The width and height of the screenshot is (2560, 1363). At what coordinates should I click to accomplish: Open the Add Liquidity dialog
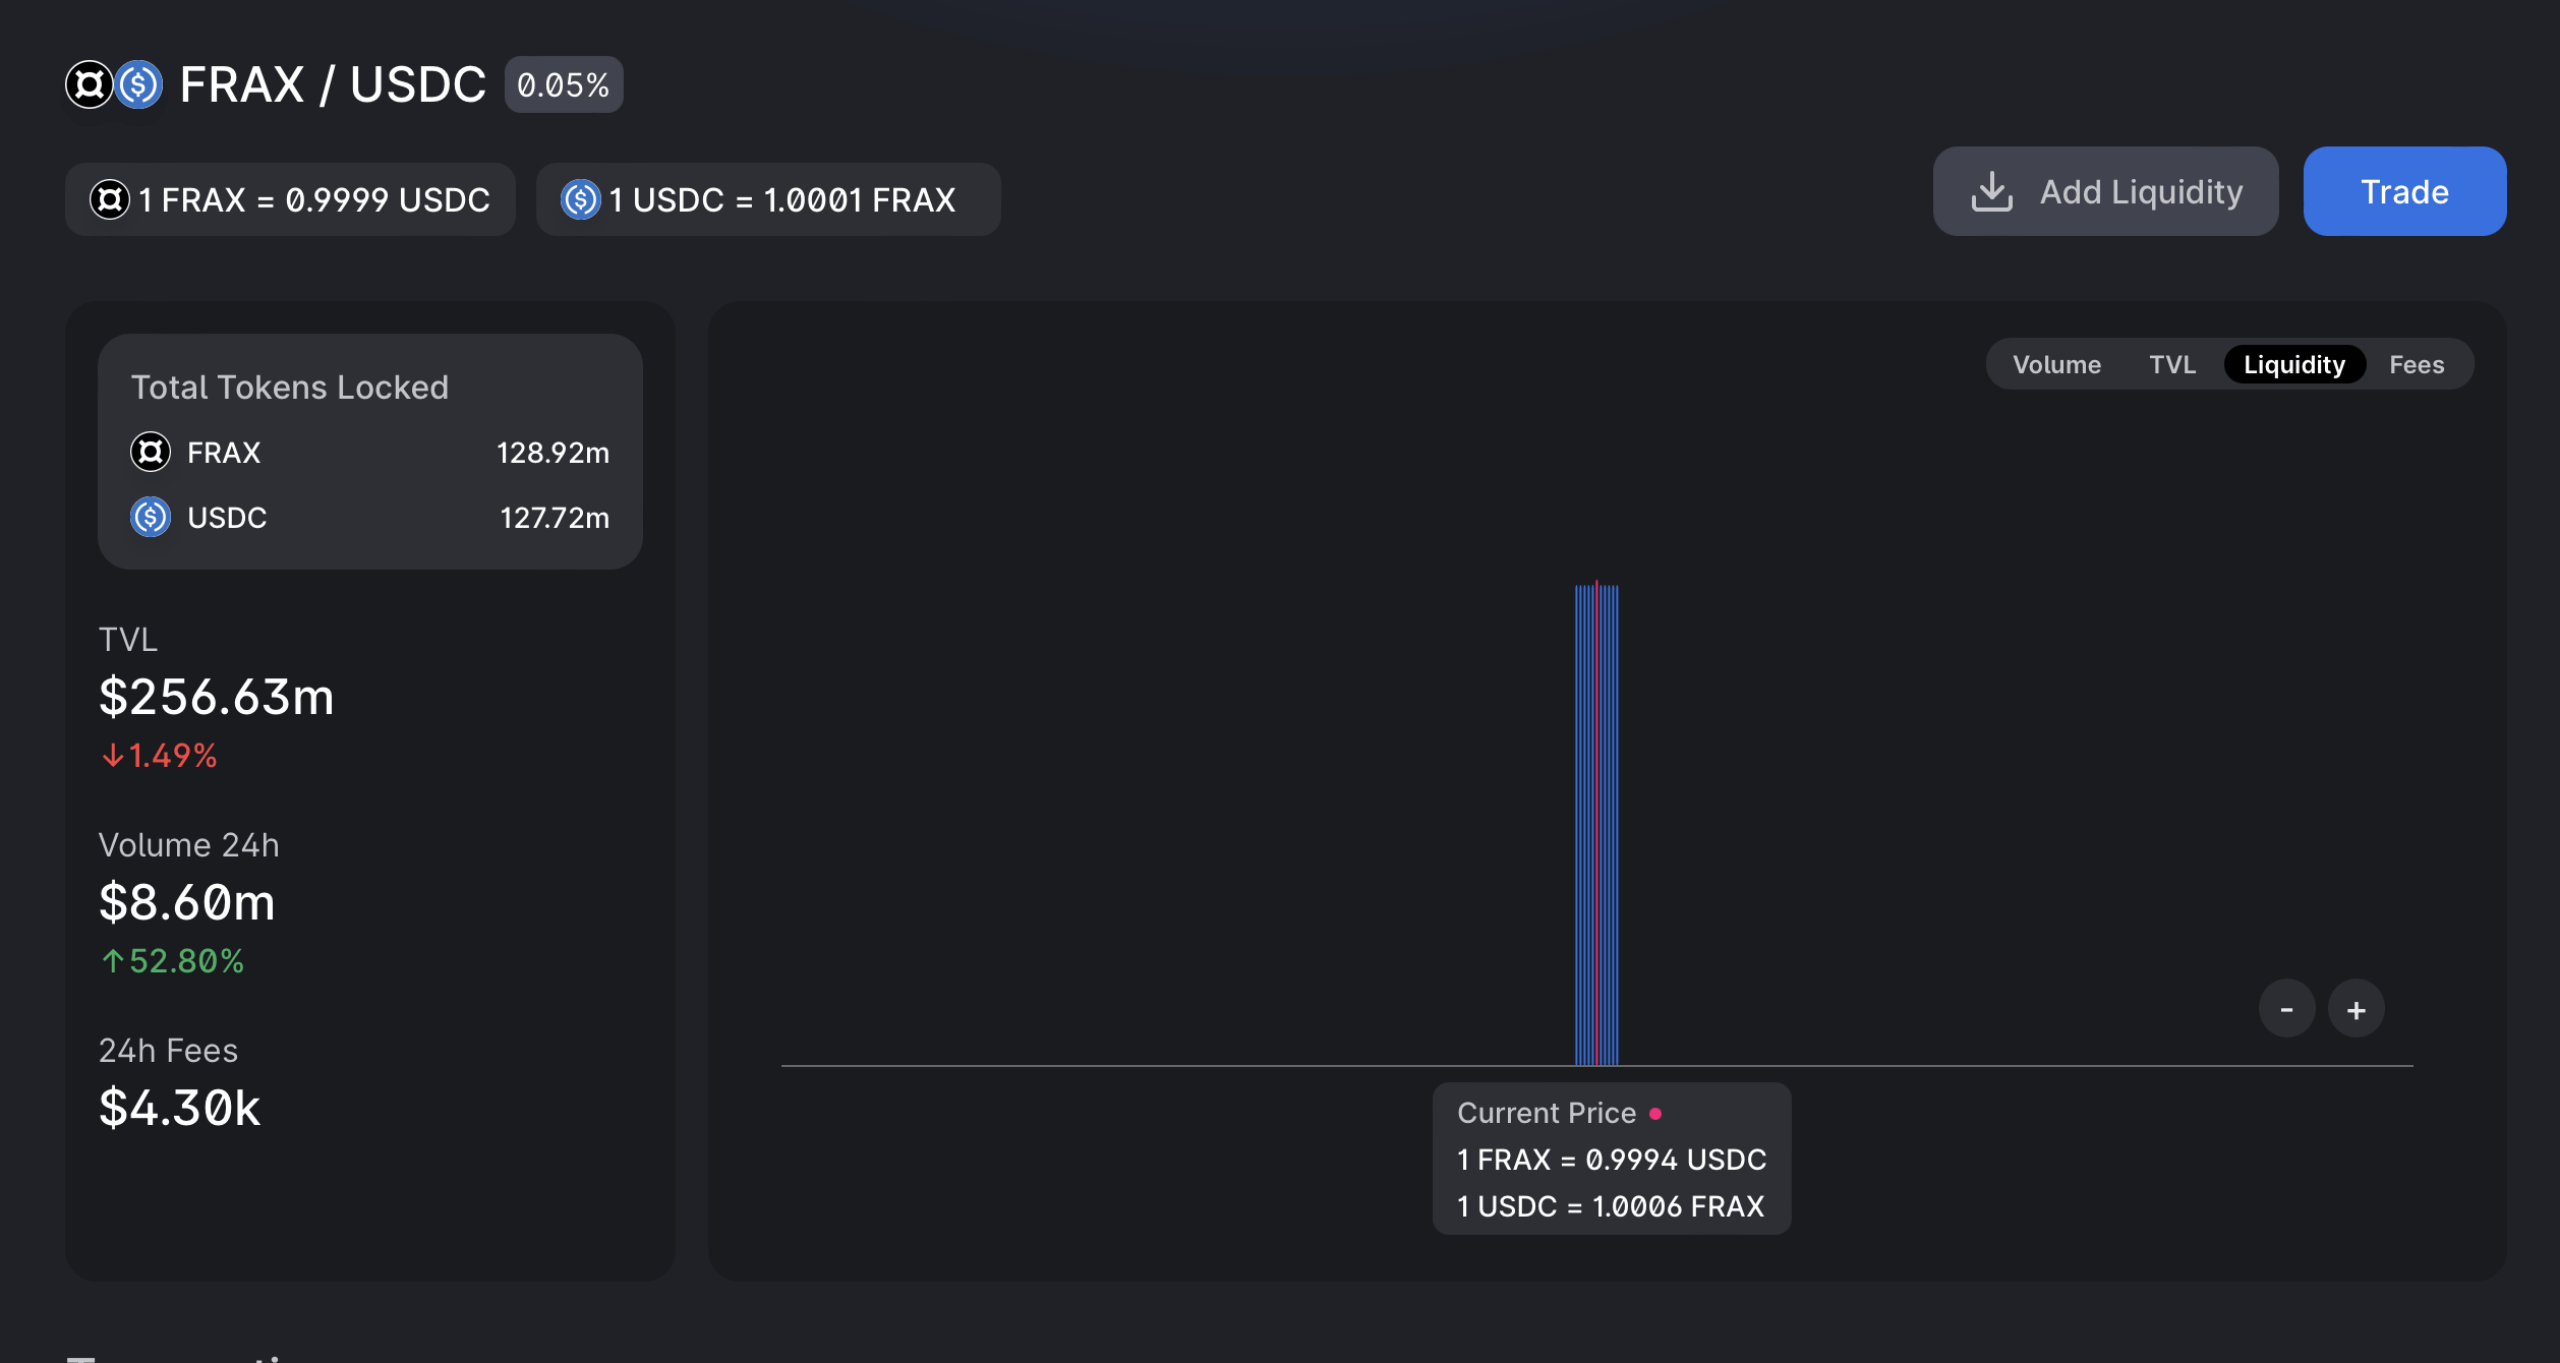pyautogui.click(x=2105, y=191)
